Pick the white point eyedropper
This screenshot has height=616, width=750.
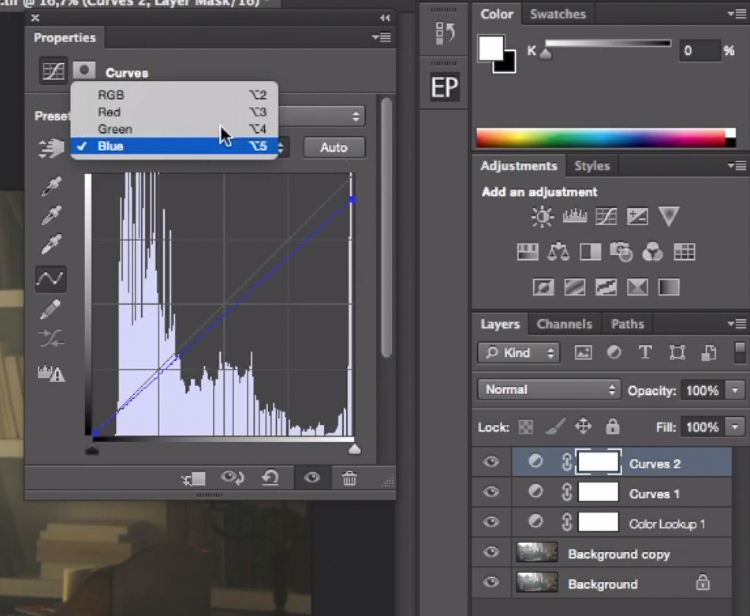[51, 244]
